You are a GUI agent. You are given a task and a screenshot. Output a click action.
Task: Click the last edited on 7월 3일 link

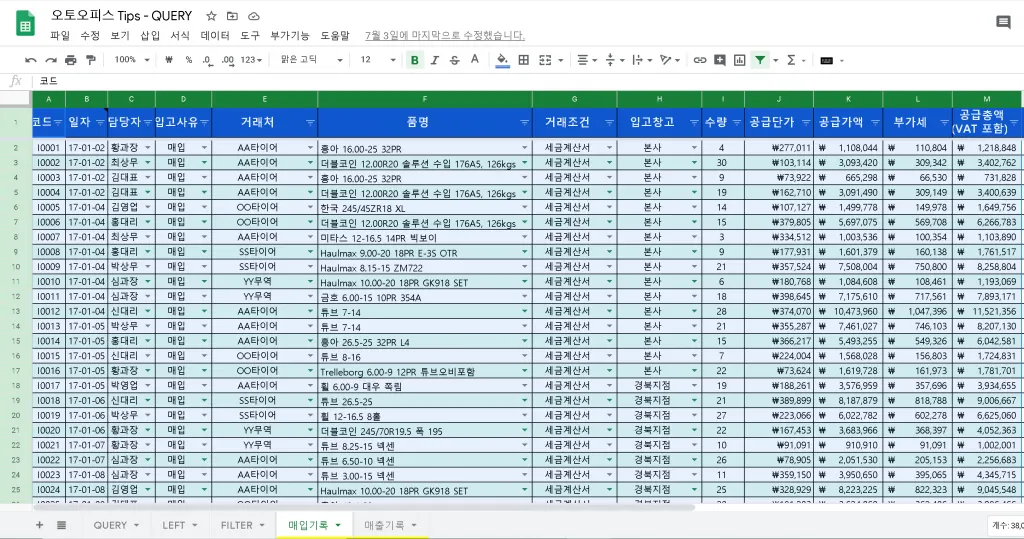tap(444, 35)
